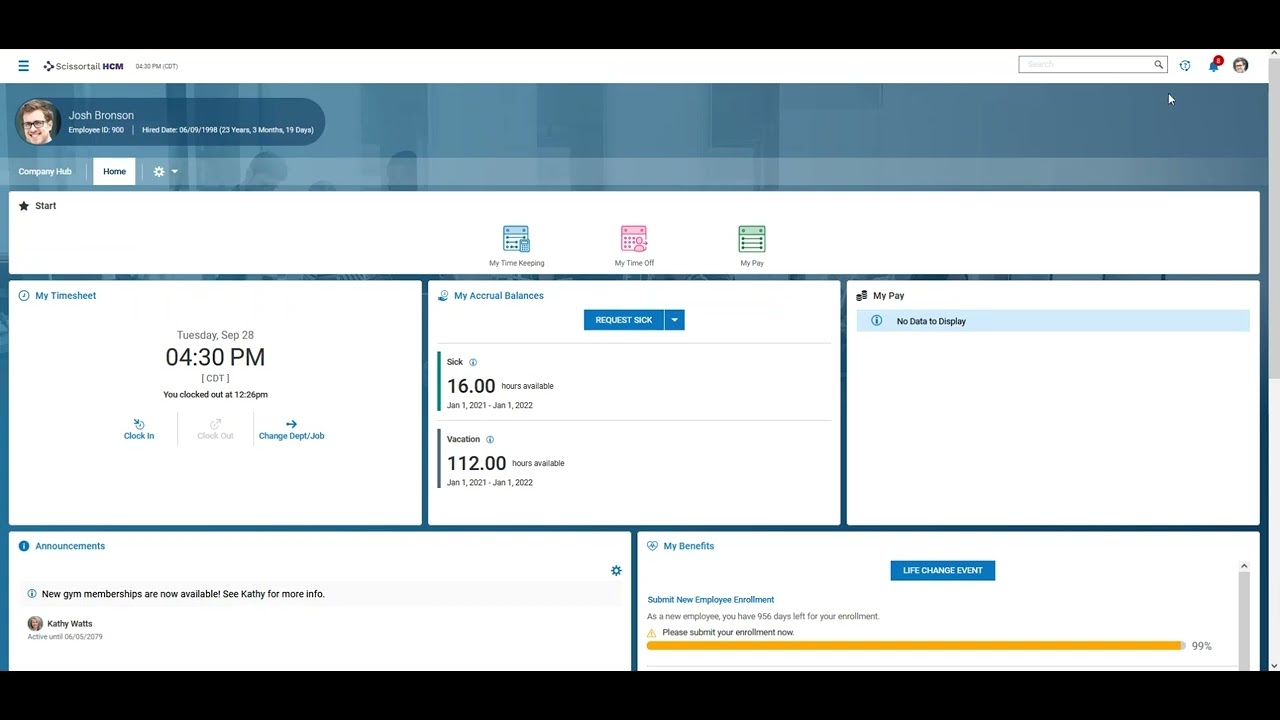
Task: Open the My Pay shortcut icon
Action: 752,239
